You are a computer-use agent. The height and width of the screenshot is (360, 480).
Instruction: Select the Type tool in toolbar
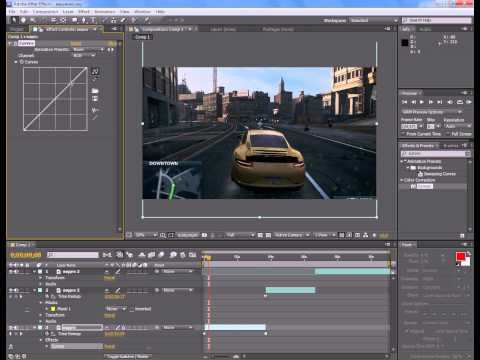93,20
